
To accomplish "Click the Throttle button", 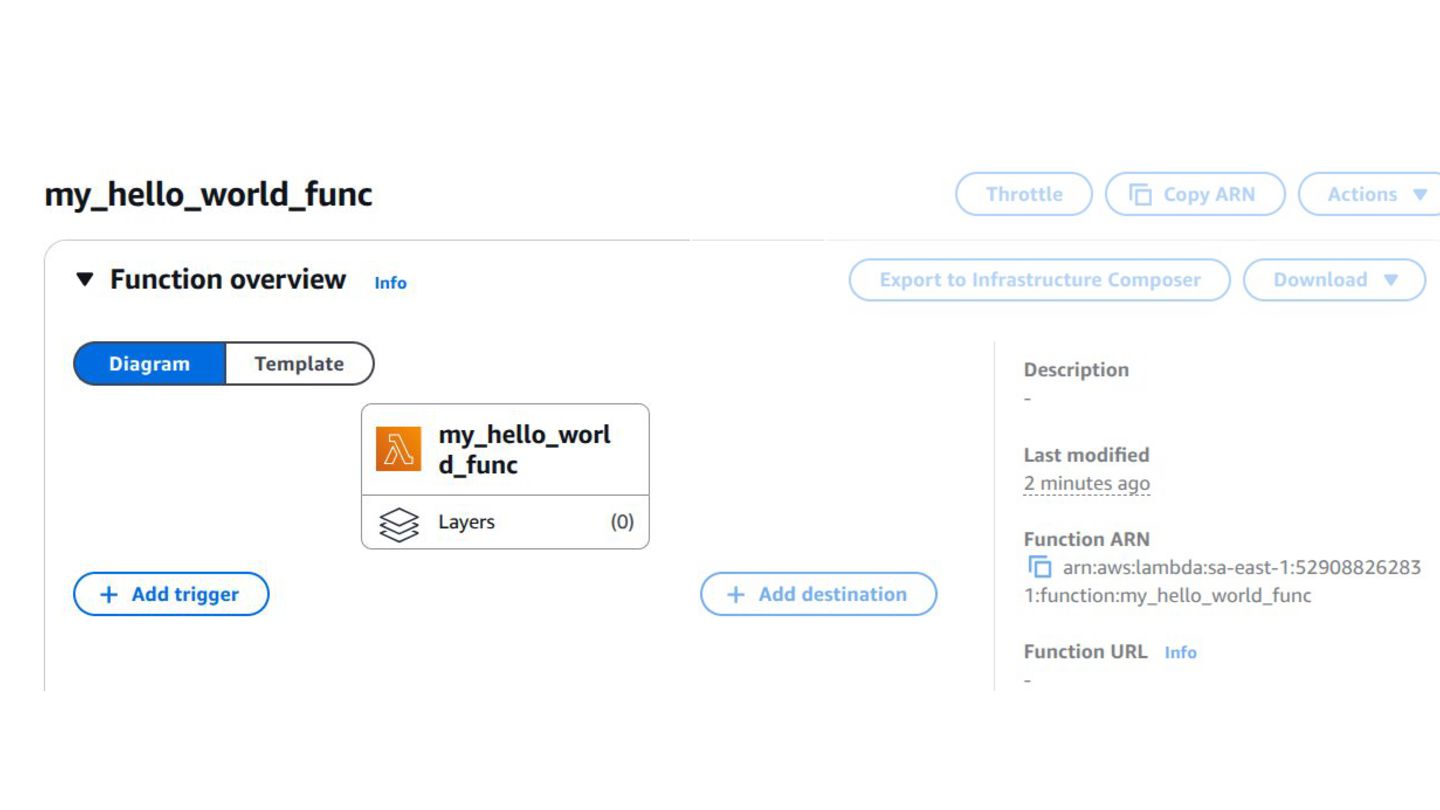I will point(1024,194).
